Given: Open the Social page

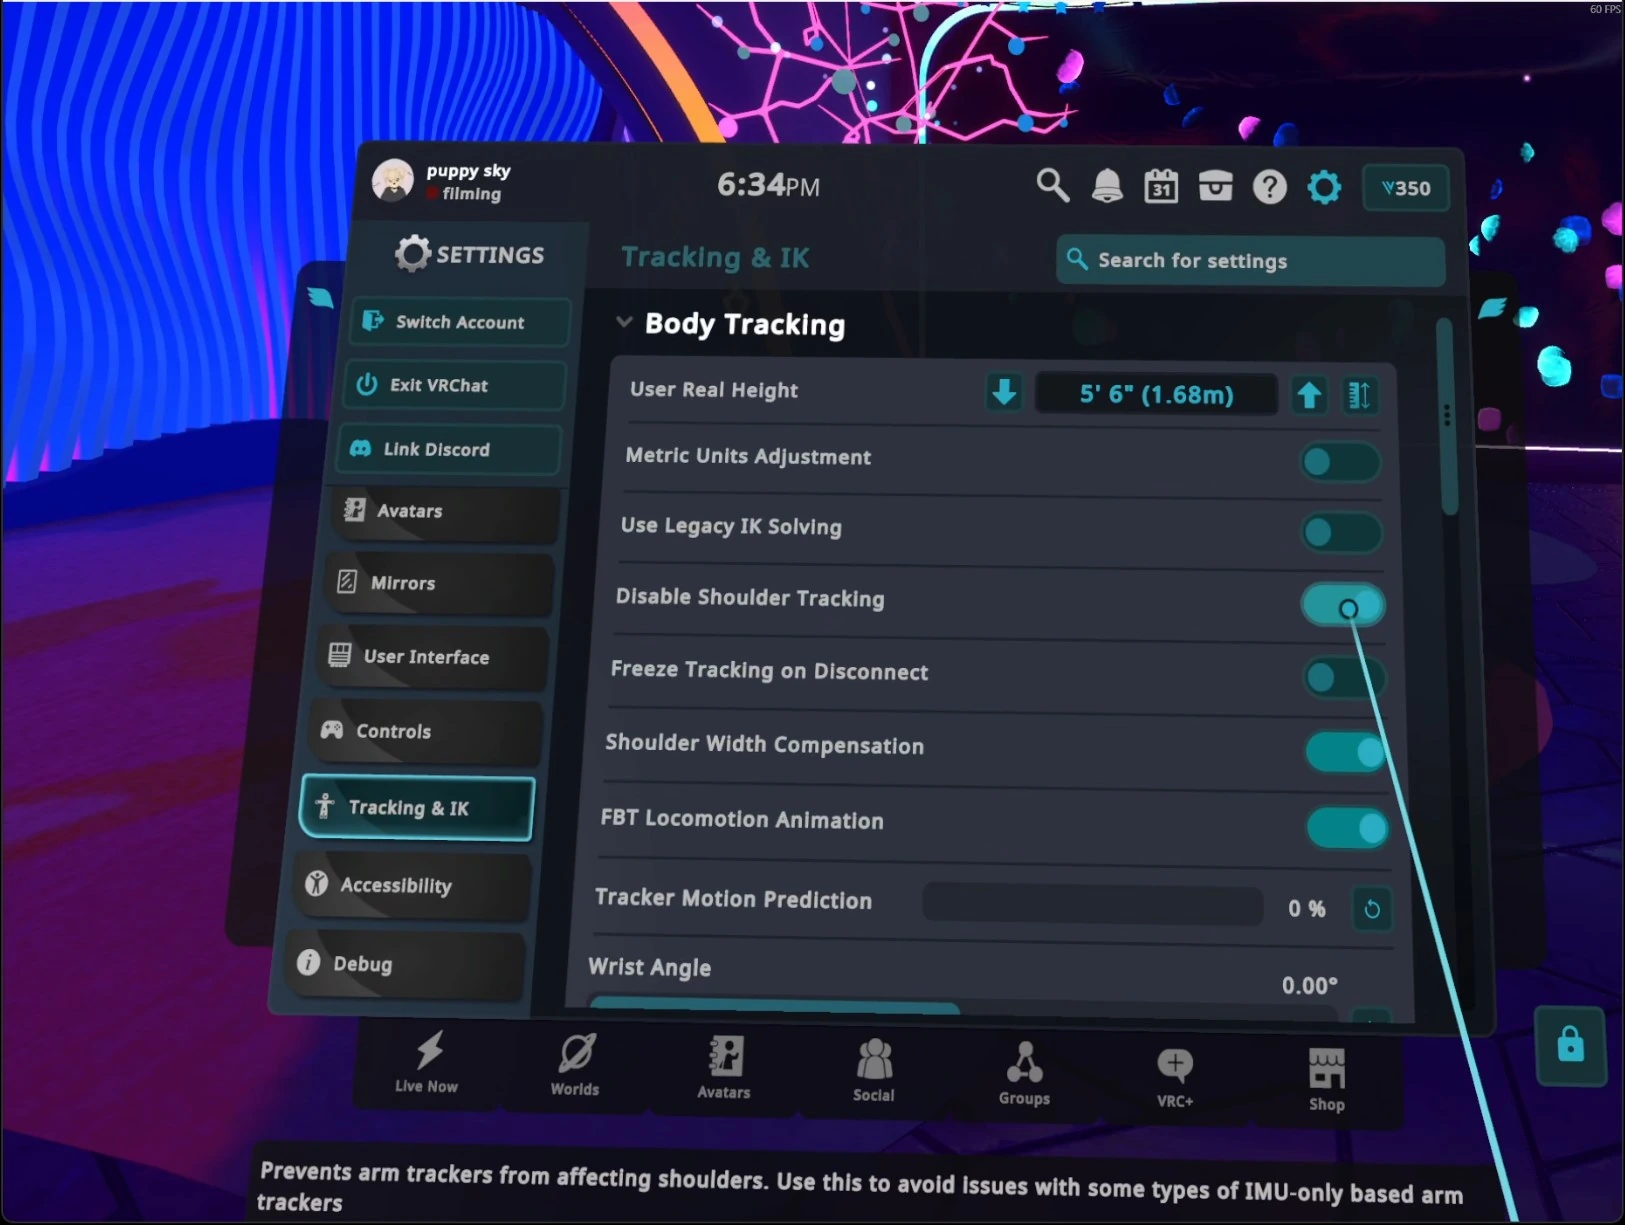Looking at the screenshot, I should coord(874,1070).
